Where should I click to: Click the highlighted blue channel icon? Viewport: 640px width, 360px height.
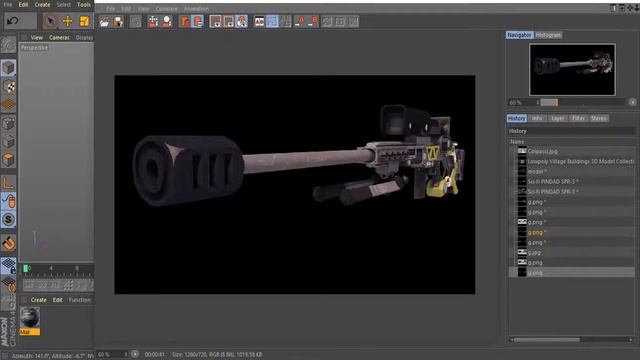(242, 22)
